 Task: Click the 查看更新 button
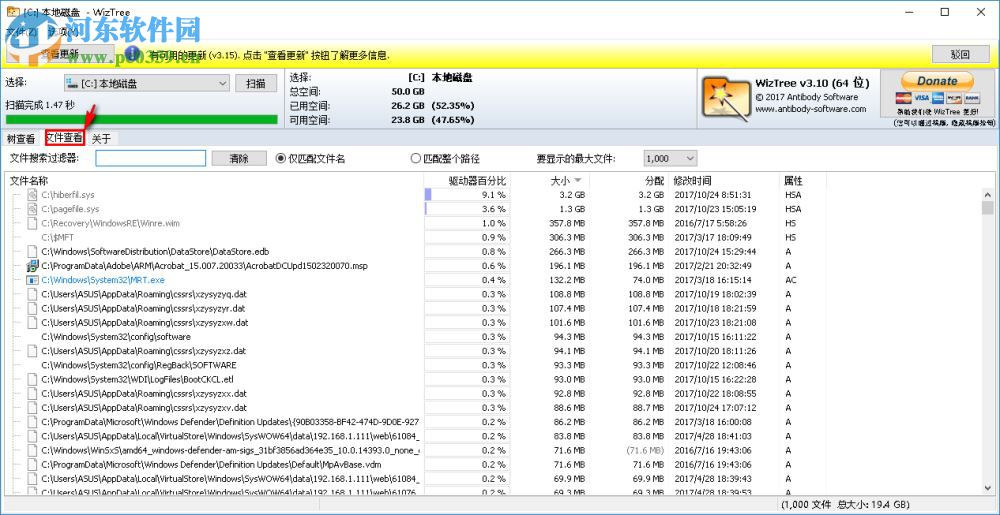[59, 54]
